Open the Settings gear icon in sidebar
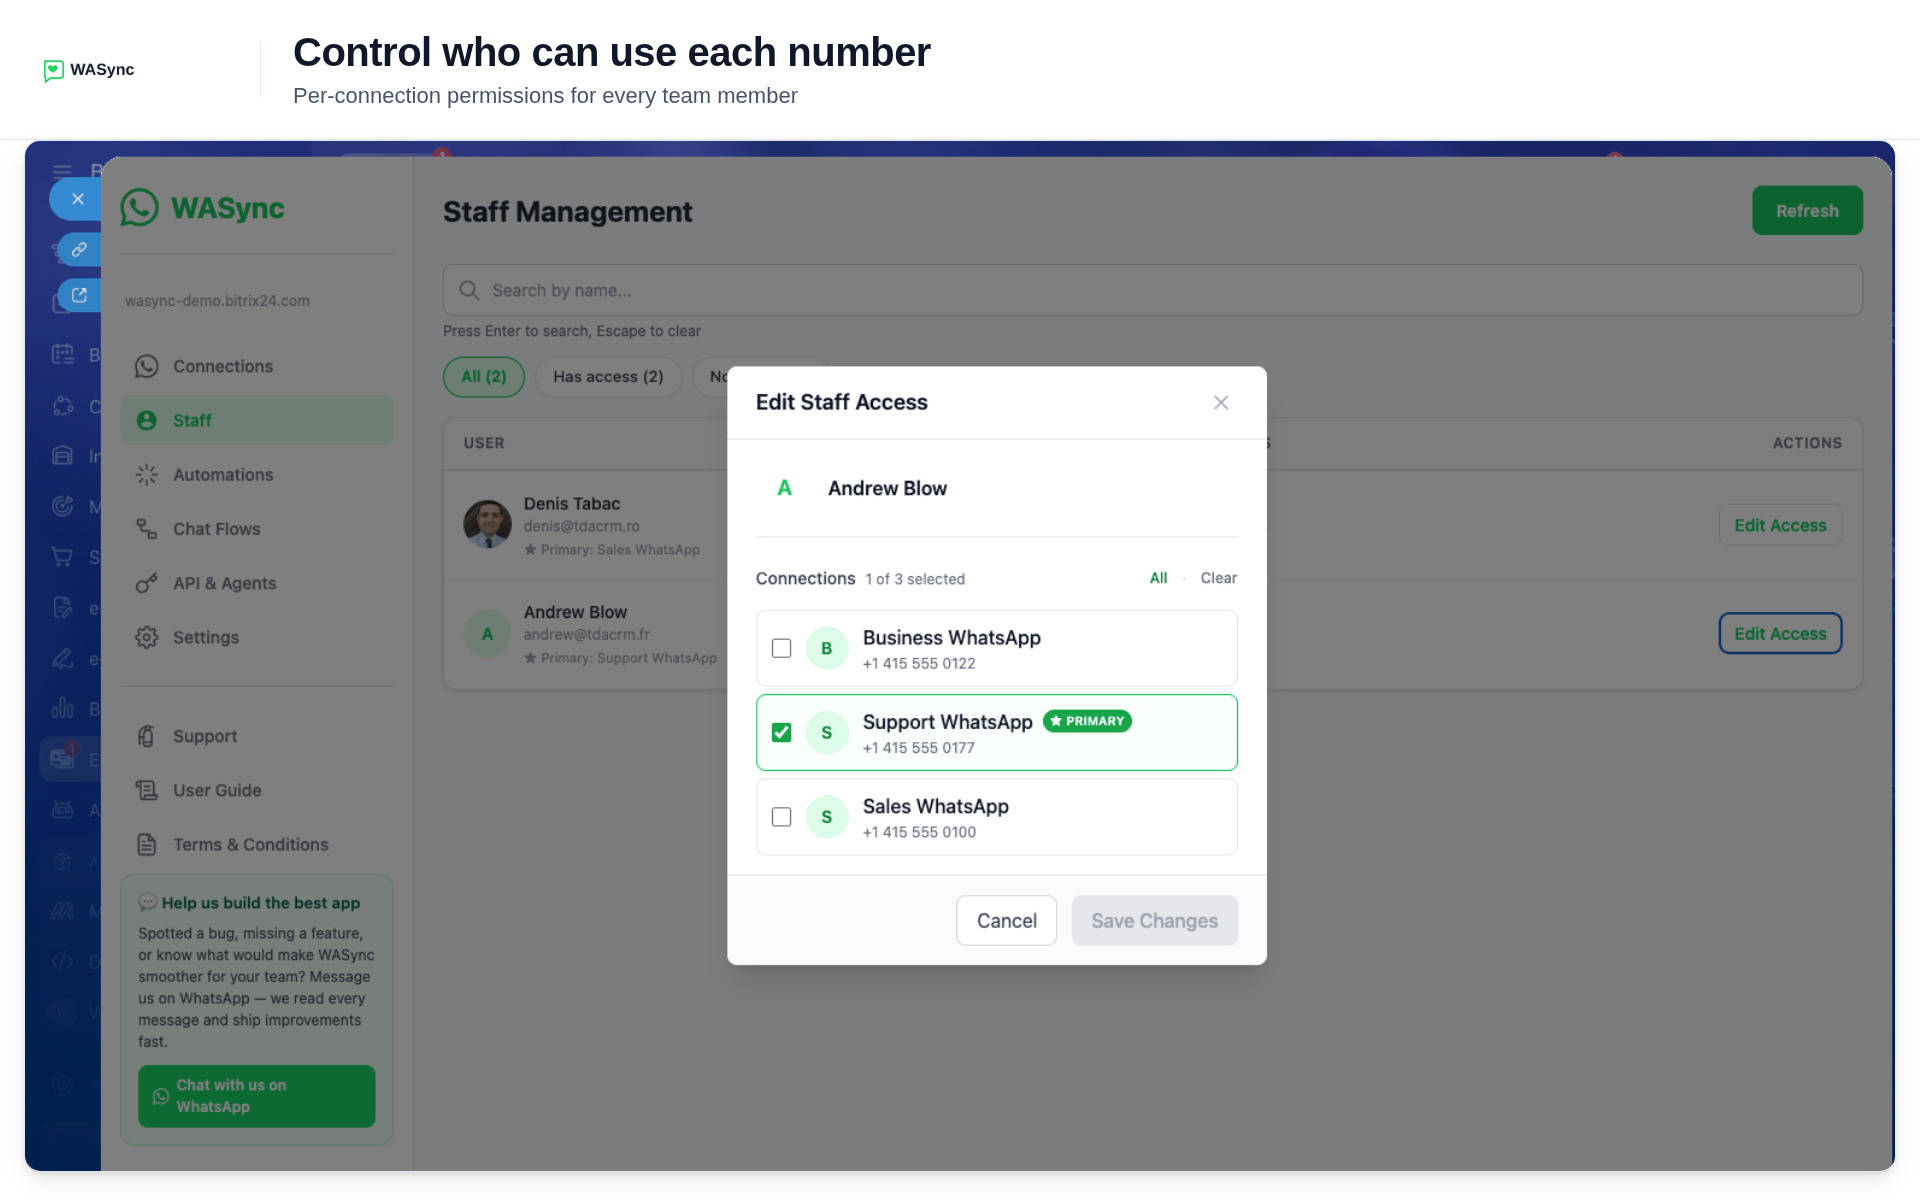The image size is (1920, 1200). 147,637
